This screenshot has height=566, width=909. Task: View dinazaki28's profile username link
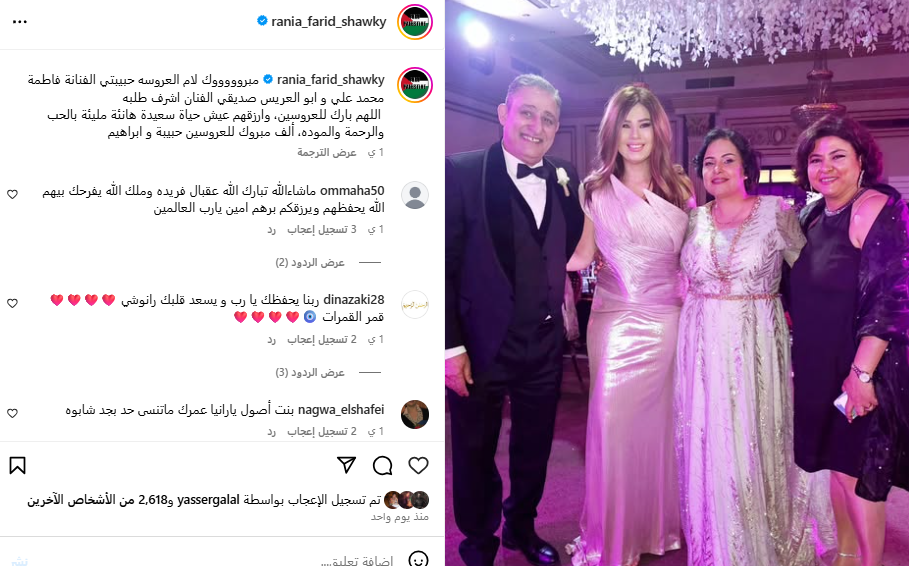tap(354, 300)
